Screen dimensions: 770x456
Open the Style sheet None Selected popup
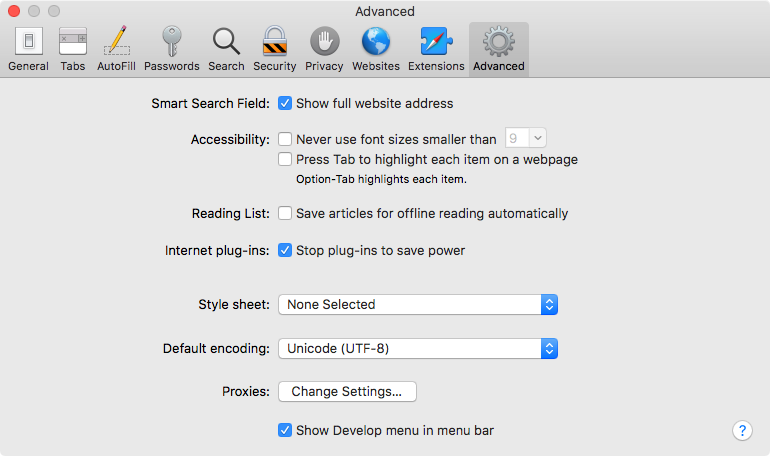[418, 304]
